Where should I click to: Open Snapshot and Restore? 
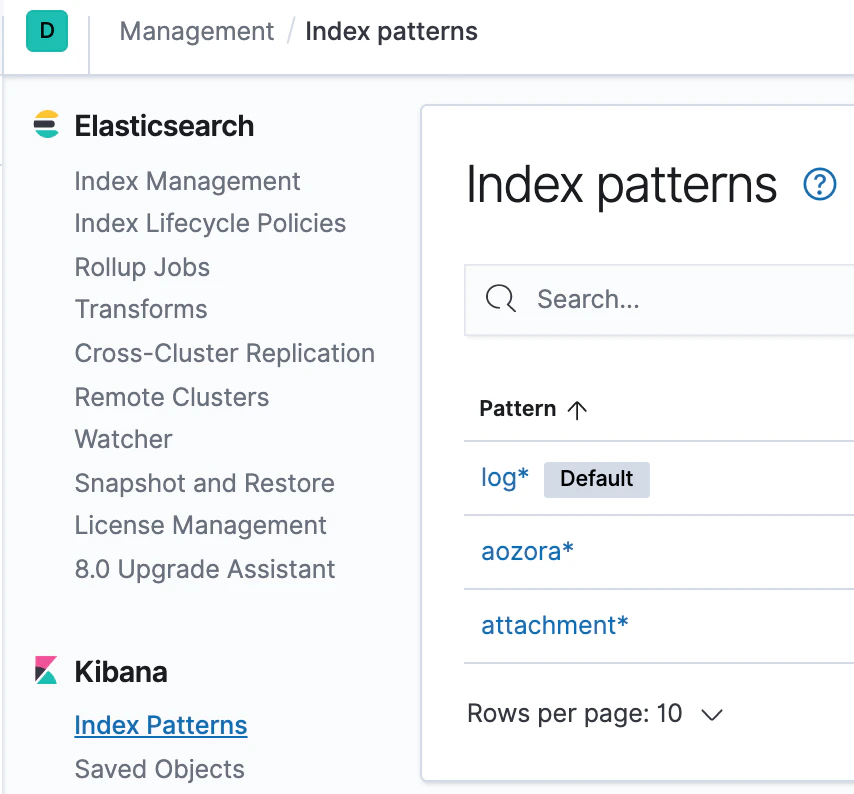(x=204, y=483)
